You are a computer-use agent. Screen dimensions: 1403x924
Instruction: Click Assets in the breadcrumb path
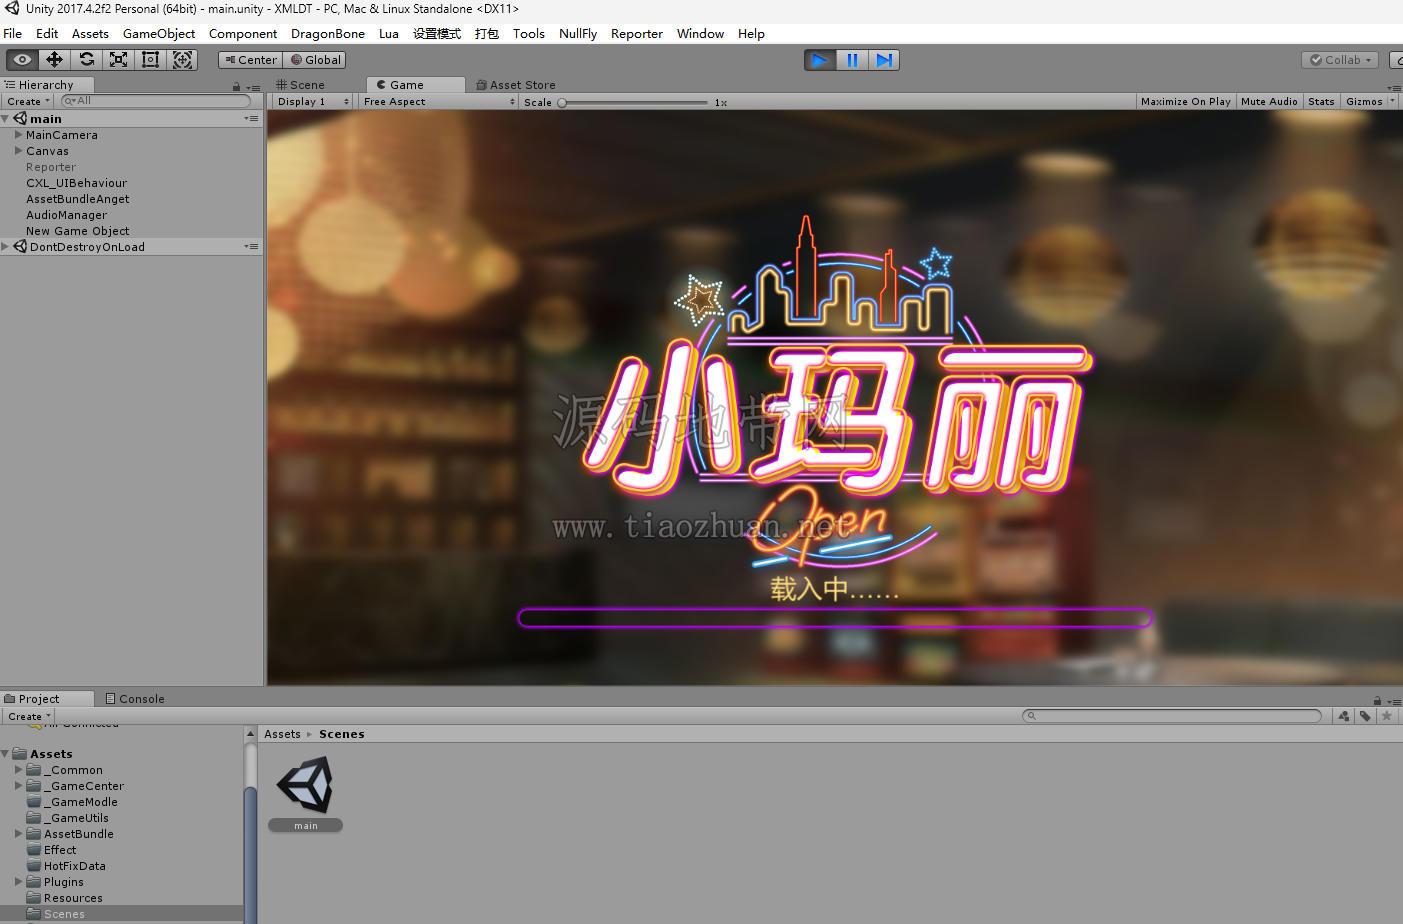[x=282, y=734]
